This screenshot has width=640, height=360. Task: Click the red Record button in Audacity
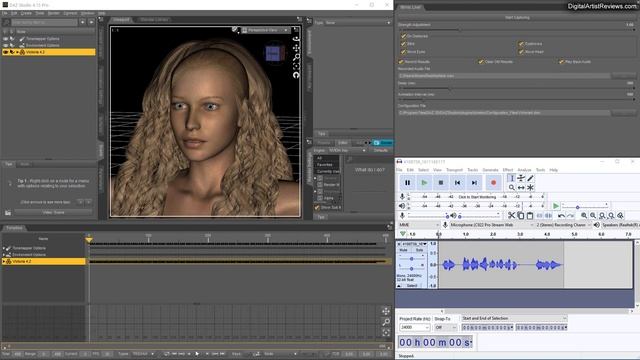(493, 183)
